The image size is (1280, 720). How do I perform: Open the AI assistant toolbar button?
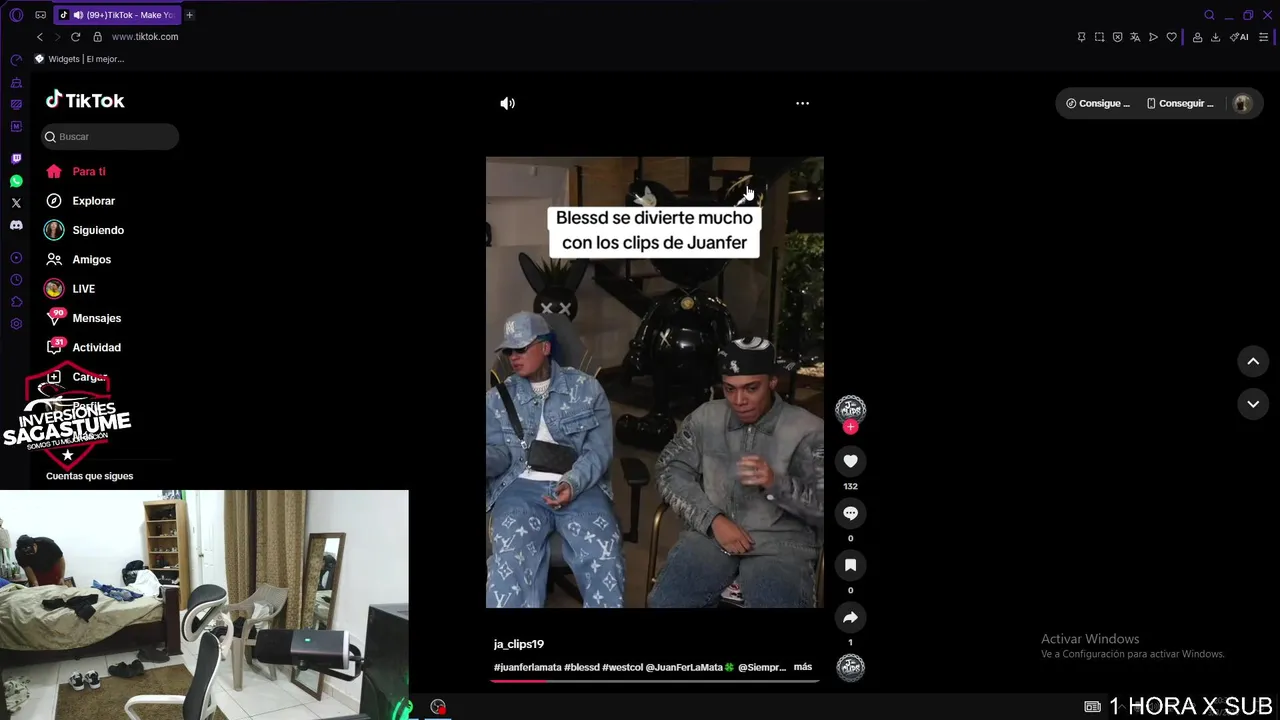click(1239, 37)
